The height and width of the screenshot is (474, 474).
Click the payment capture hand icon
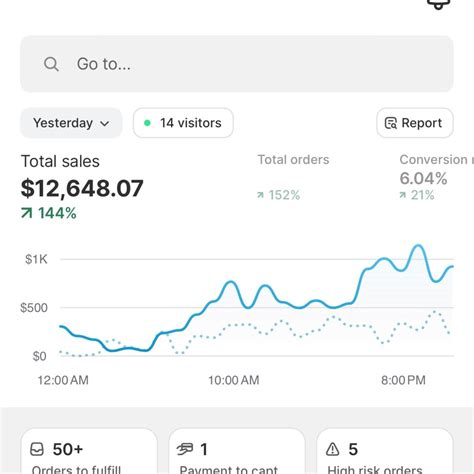tap(185, 449)
